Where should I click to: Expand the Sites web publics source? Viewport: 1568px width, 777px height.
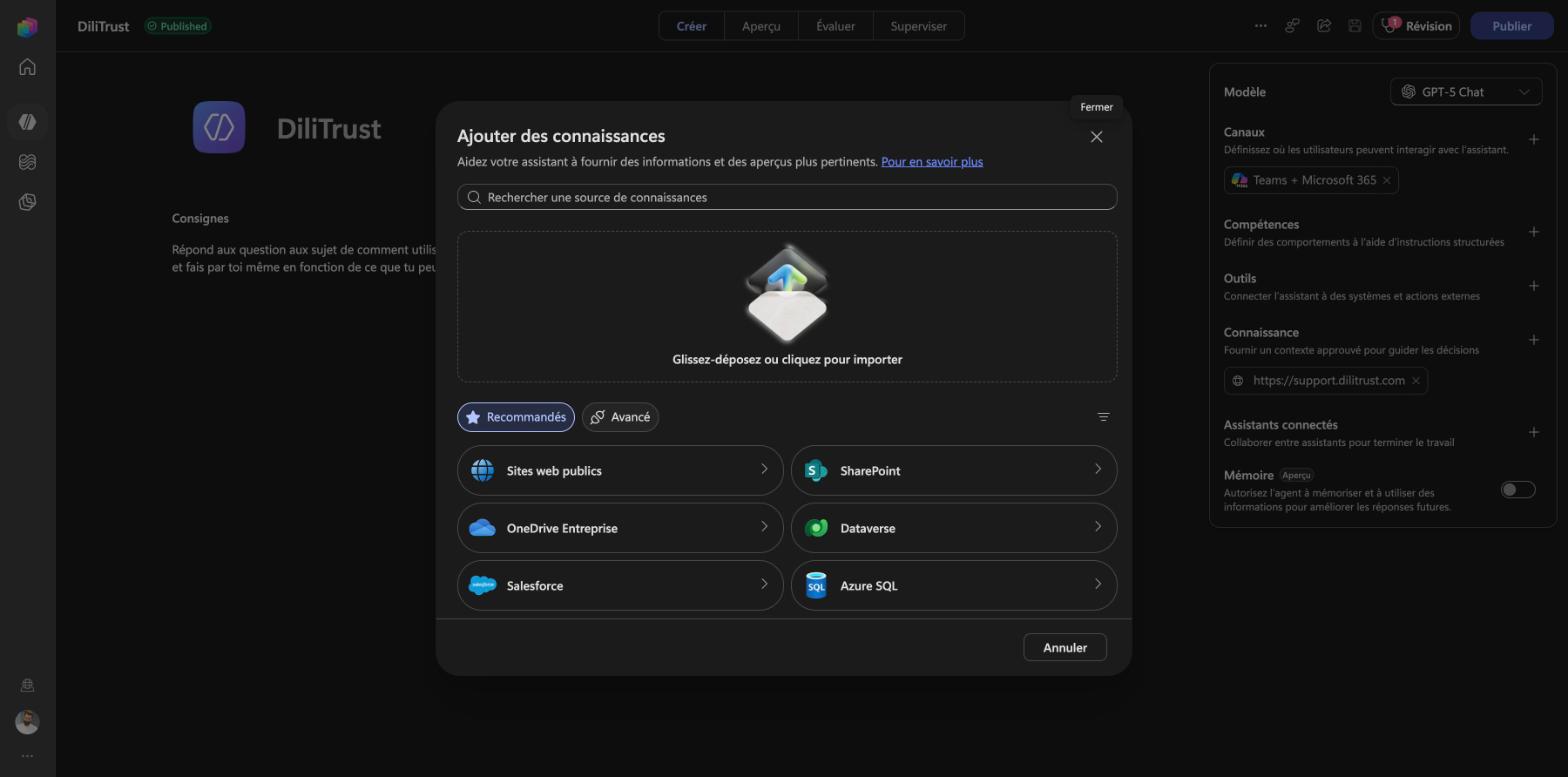620,471
